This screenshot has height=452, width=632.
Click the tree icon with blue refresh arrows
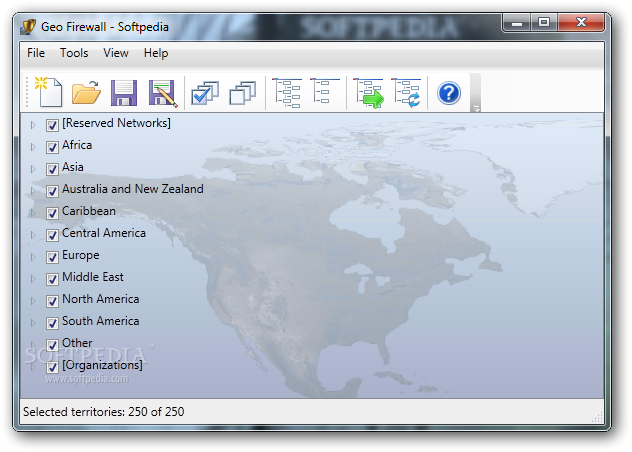tap(406, 93)
